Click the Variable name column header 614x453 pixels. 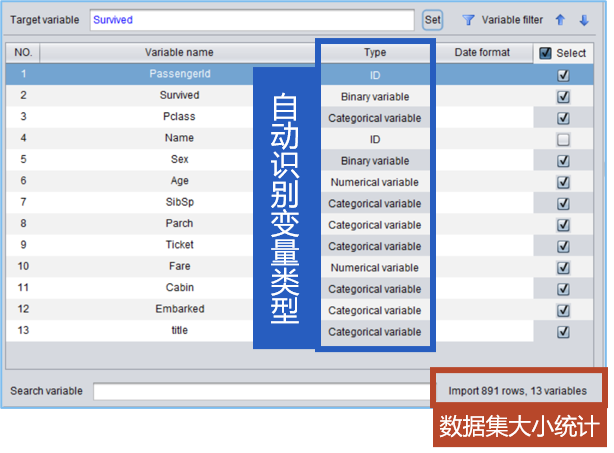click(x=179, y=52)
